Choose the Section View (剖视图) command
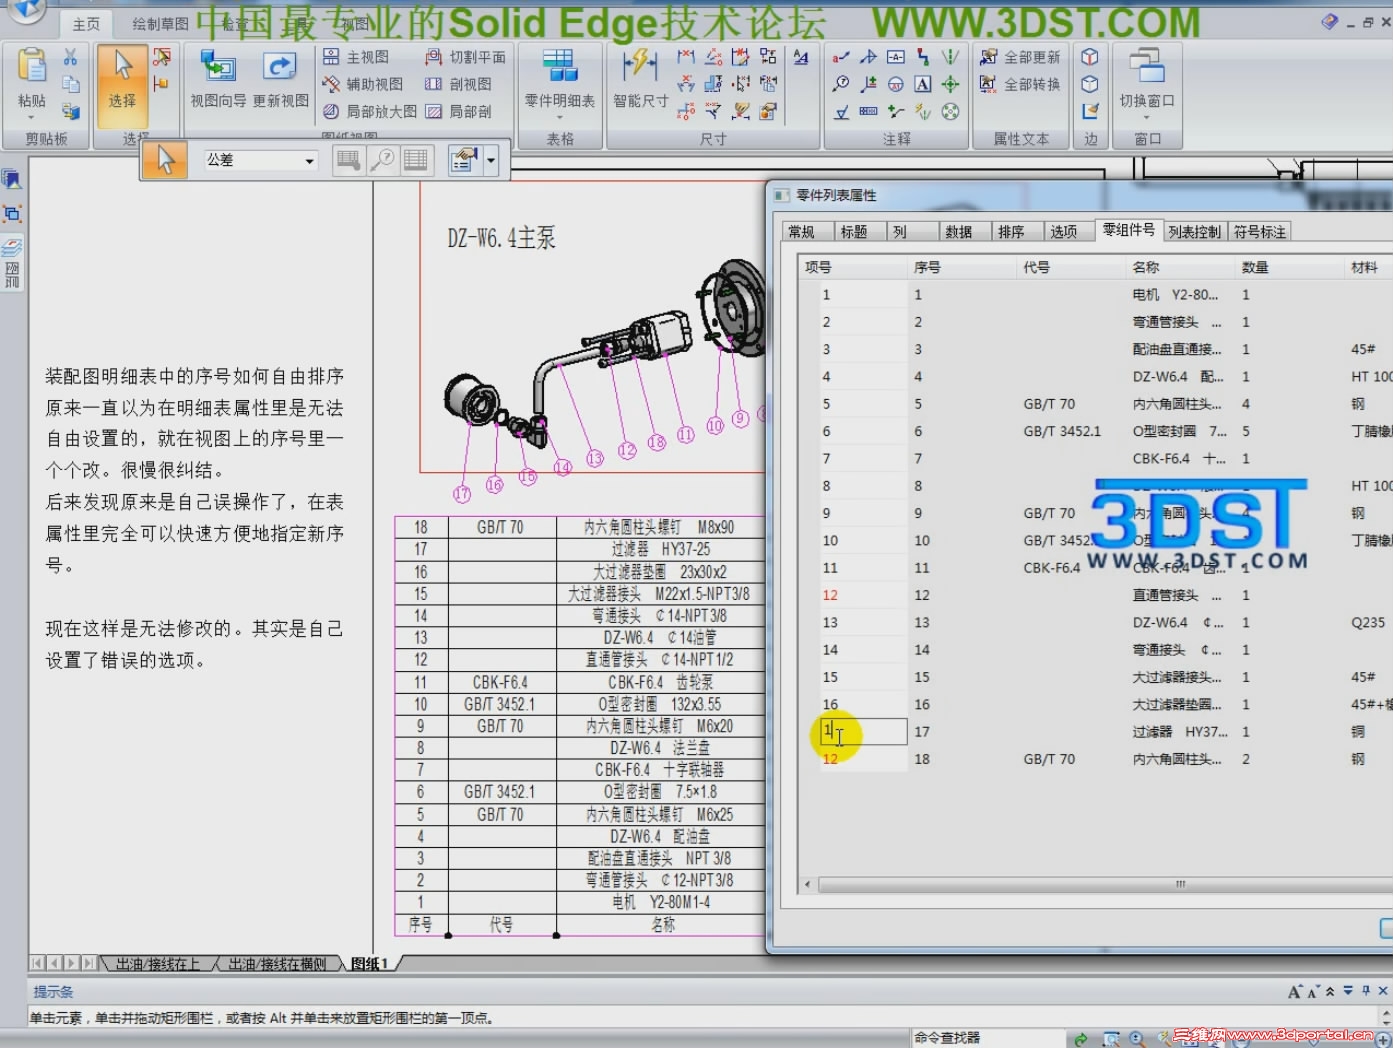 458,85
